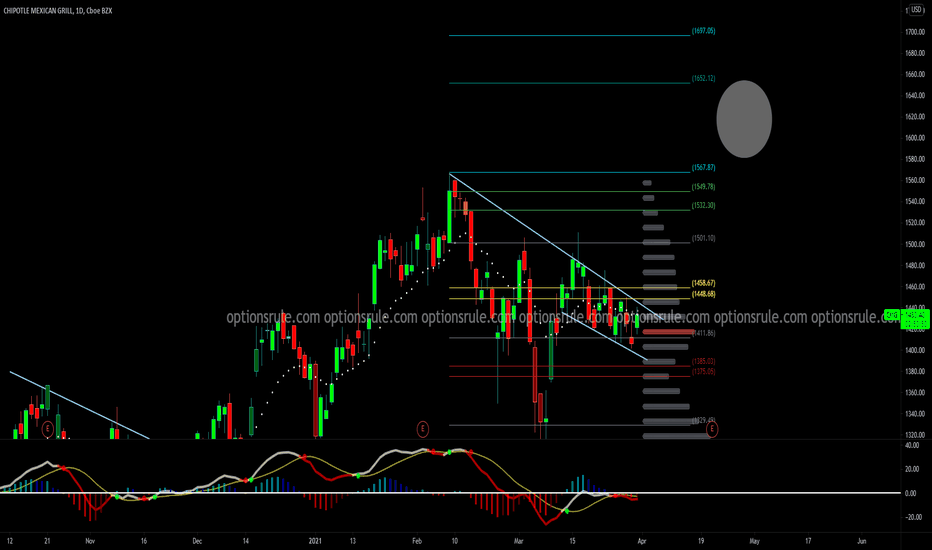The image size is (932, 550).
Task: Click 1700.00 on the price axis
Action: [915, 32]
